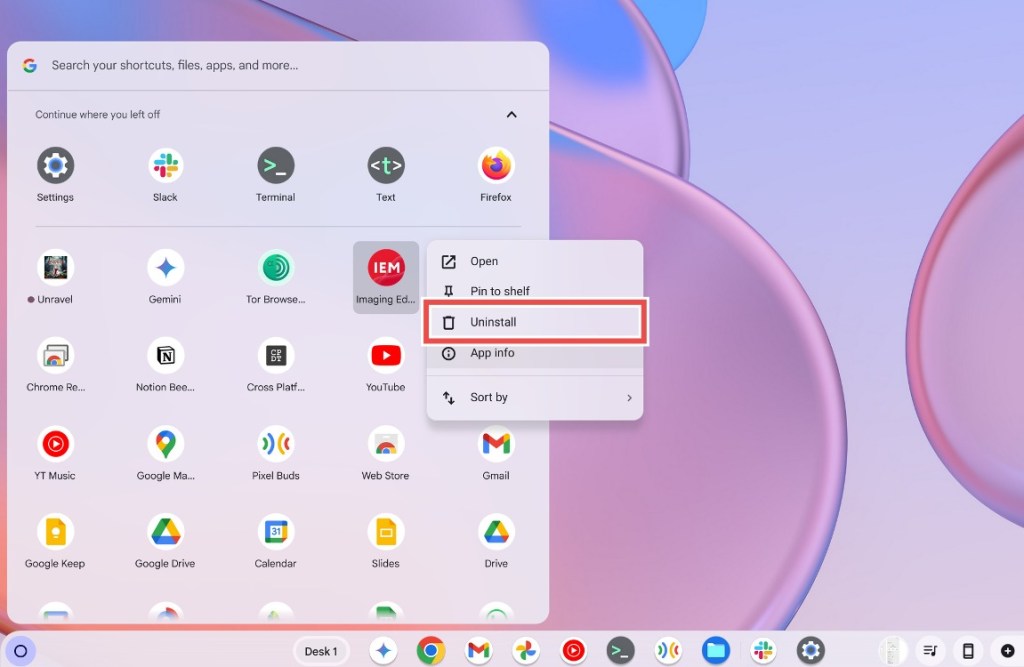Open Terminal from the shelf
Viewport: 1024px width, 667px height.
click(x=620, y=651)
